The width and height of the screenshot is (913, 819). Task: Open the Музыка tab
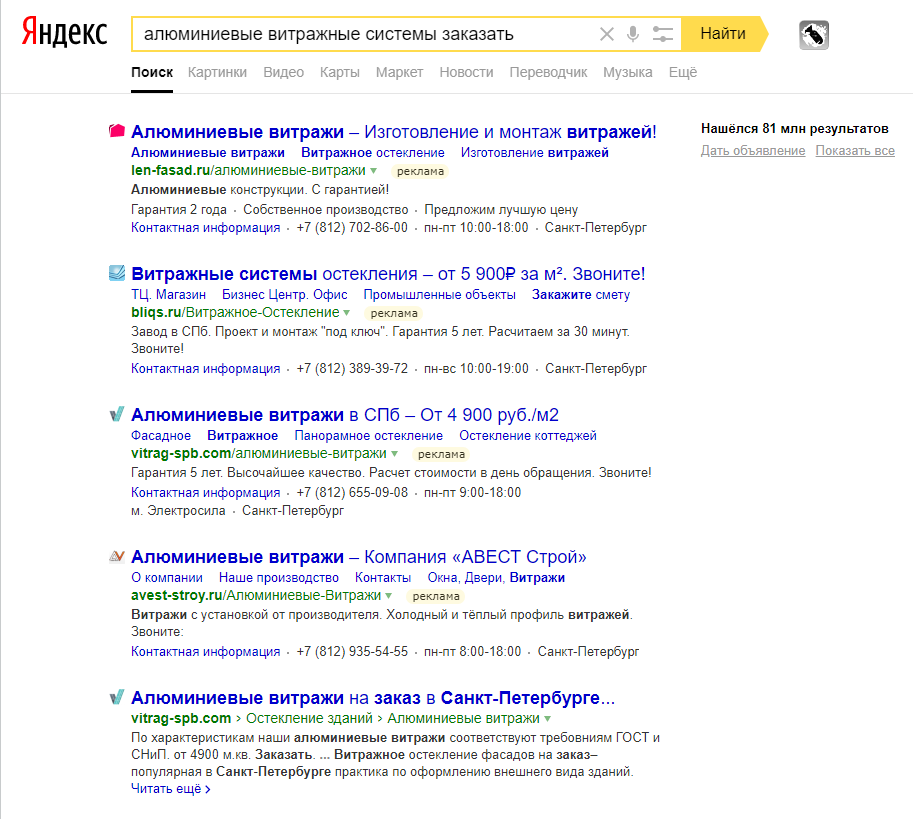pyautogui.click(x=628, y=72)
